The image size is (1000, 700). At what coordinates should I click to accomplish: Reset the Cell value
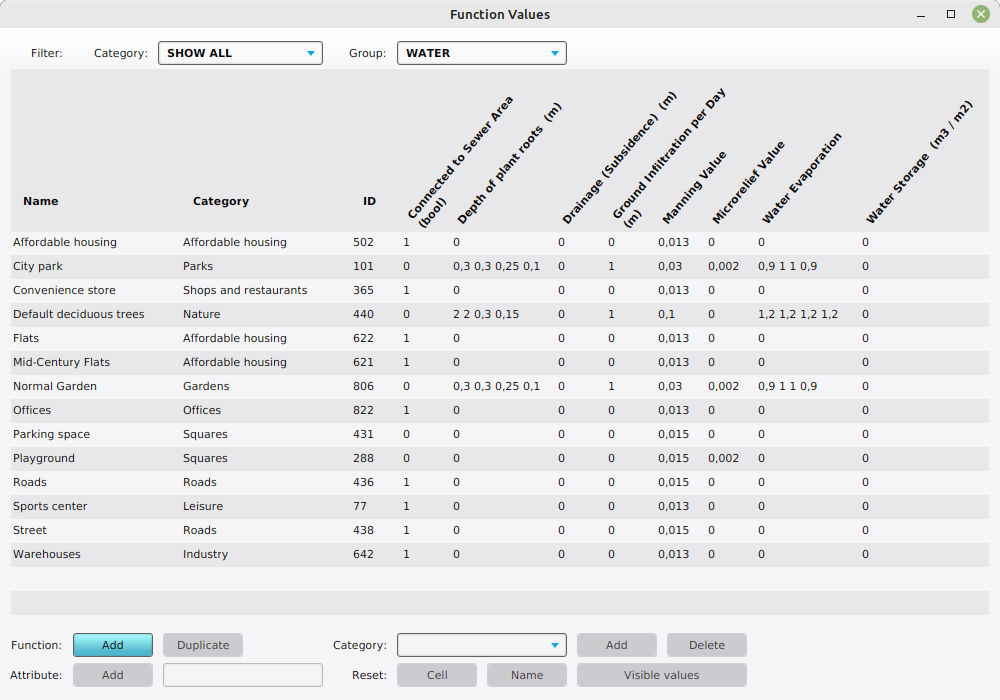437,675
